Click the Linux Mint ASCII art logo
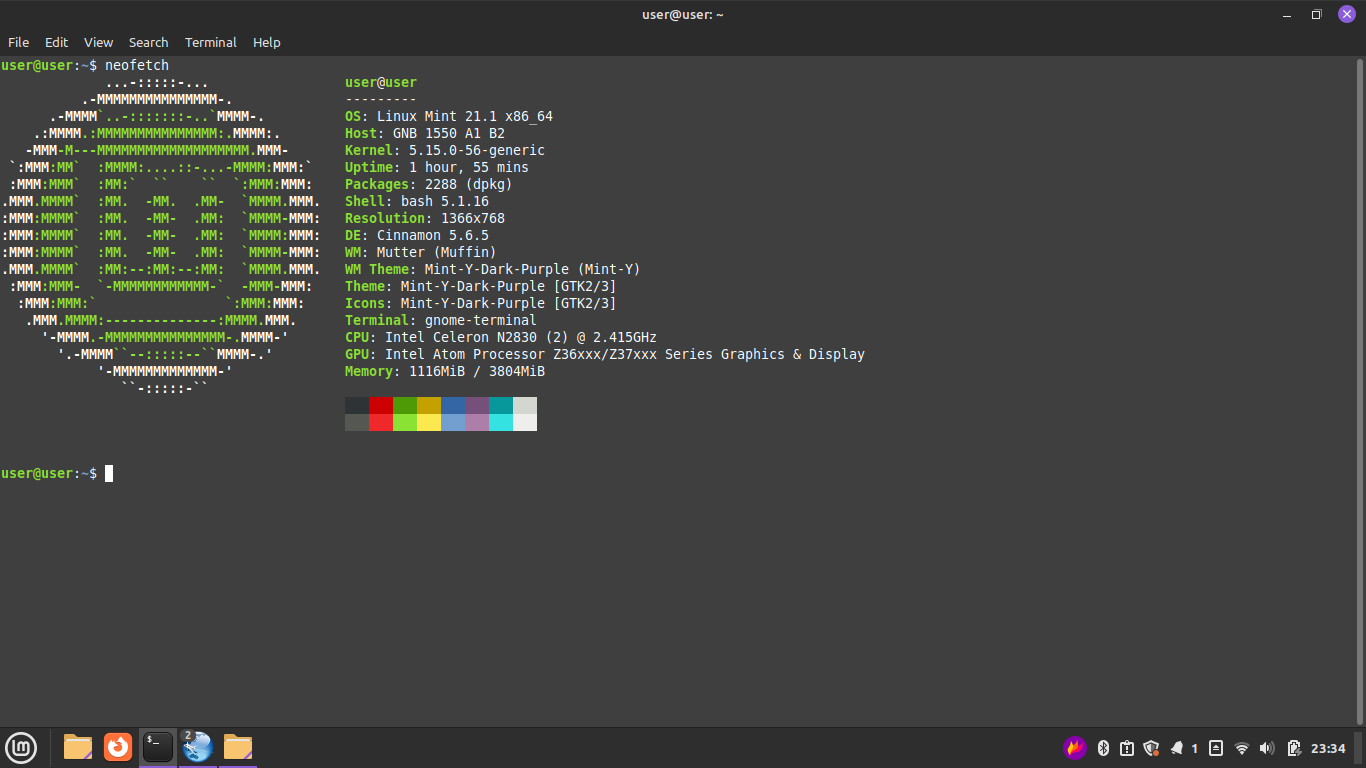The width and height of the screenshot is (1366, 768). click(x=161, y=235)
